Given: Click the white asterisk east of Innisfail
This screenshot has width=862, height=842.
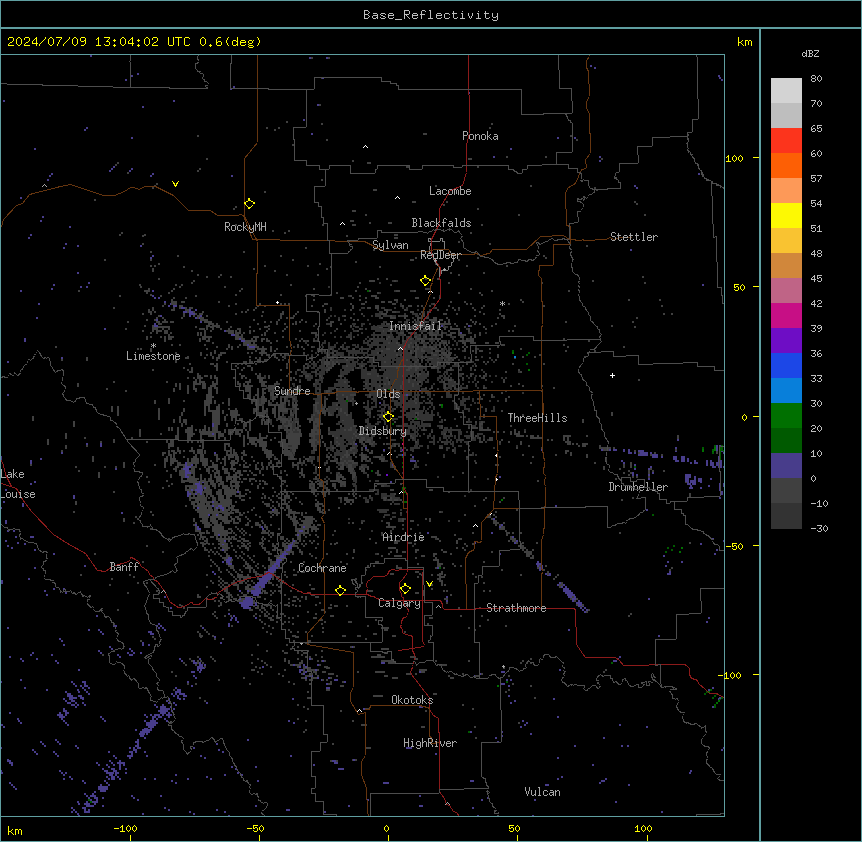Looking at the screenshot, I should pyautogui.click(x=502, y=303).
